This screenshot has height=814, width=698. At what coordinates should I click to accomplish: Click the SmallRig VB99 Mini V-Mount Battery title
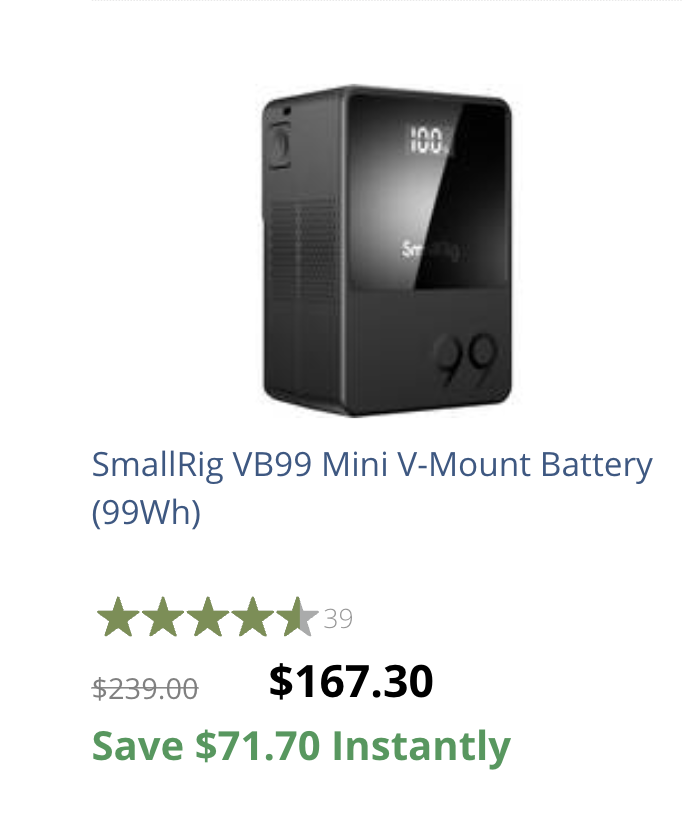coord(371,465)
